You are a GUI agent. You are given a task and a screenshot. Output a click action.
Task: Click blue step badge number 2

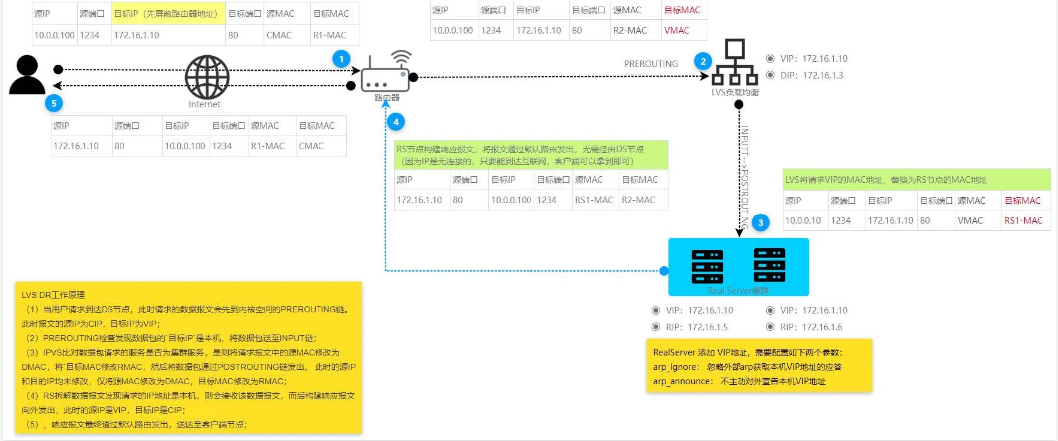click(704, 60)
